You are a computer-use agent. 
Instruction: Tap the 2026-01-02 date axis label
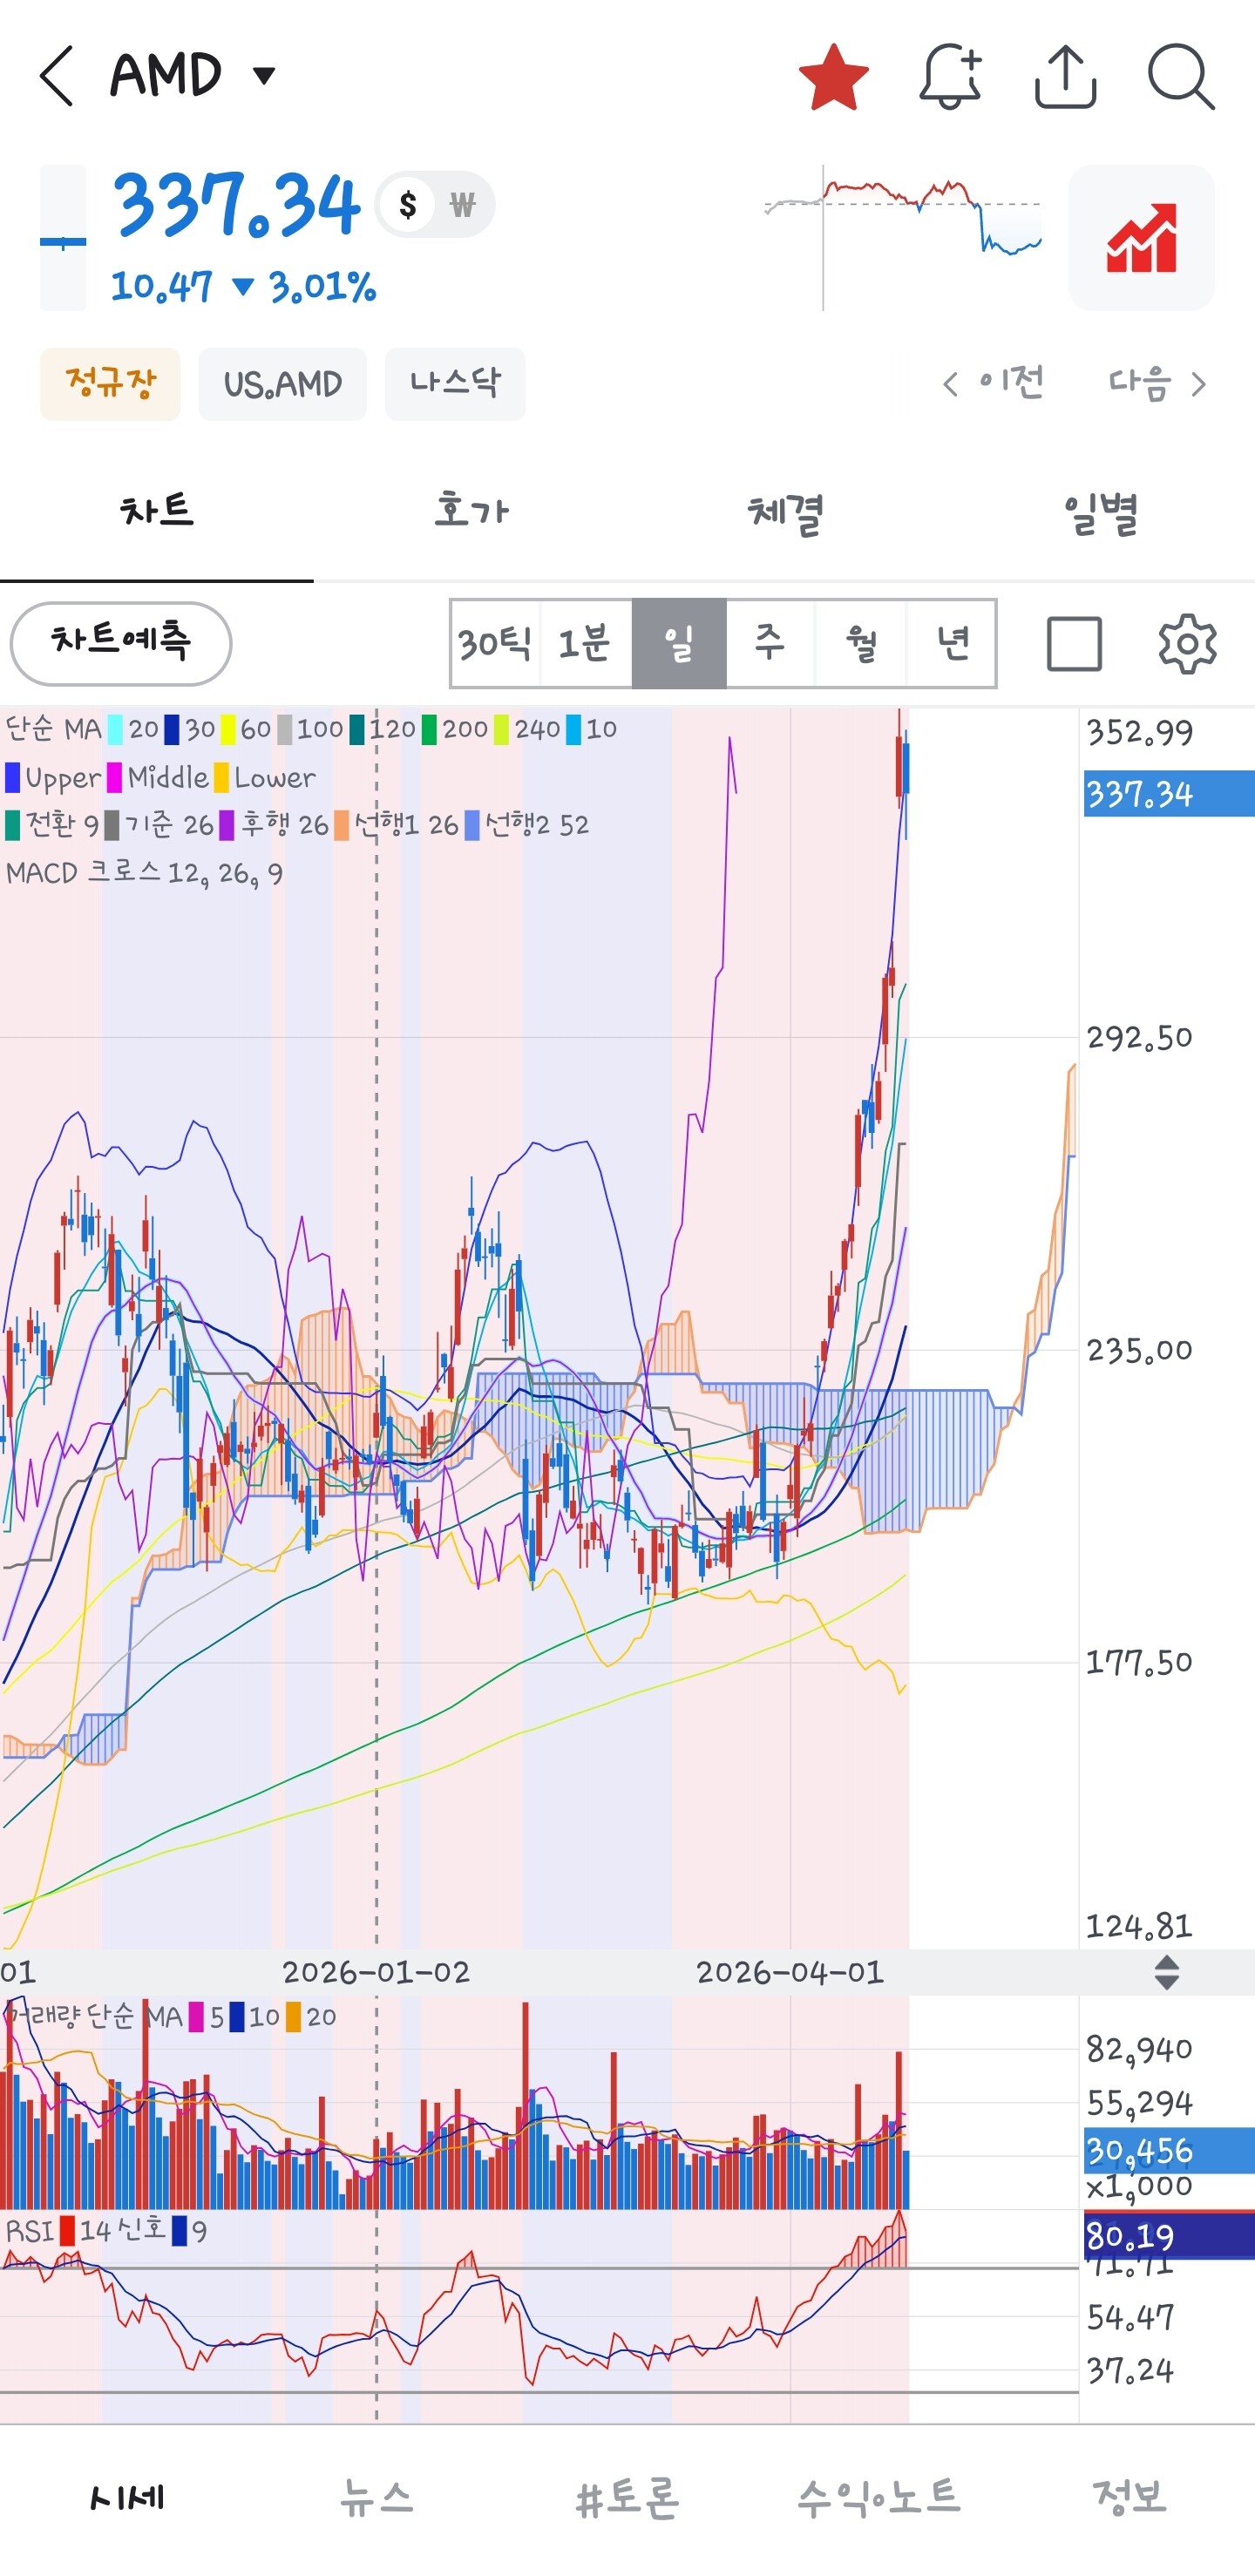point(376,1973)
